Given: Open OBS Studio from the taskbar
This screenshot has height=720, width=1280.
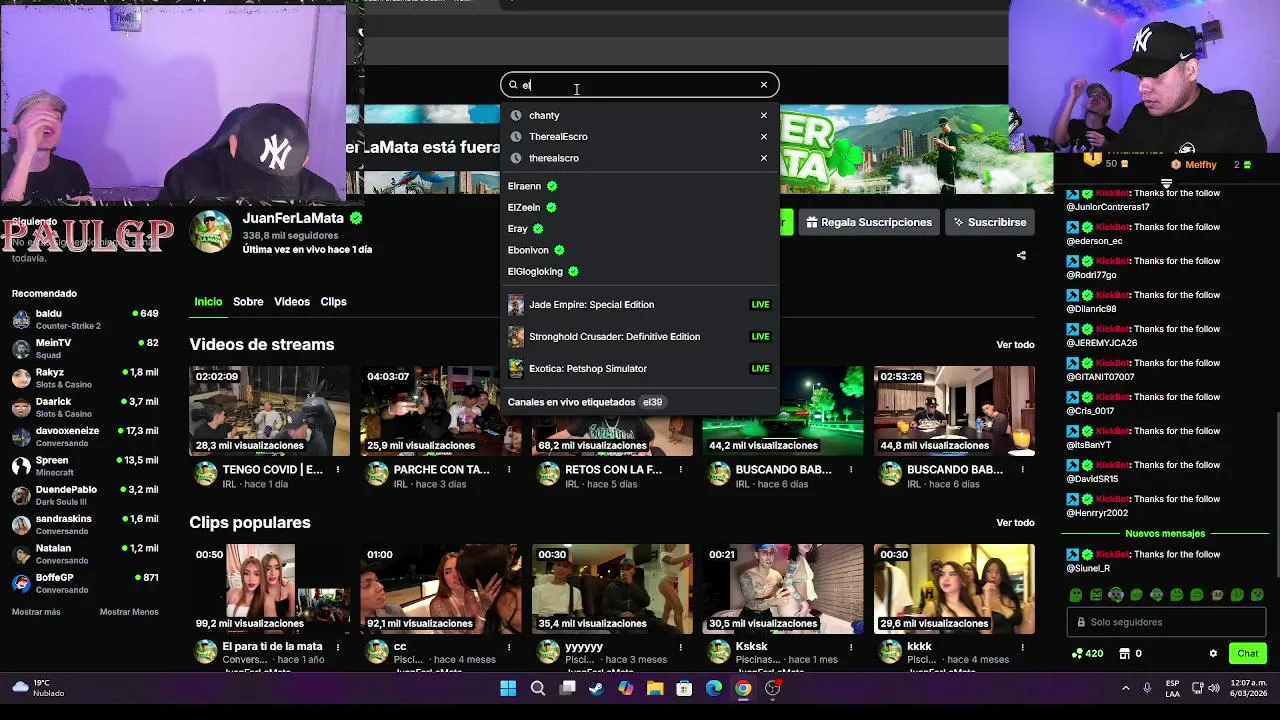Looking at the screenshot, I should [x=773, y=688].
